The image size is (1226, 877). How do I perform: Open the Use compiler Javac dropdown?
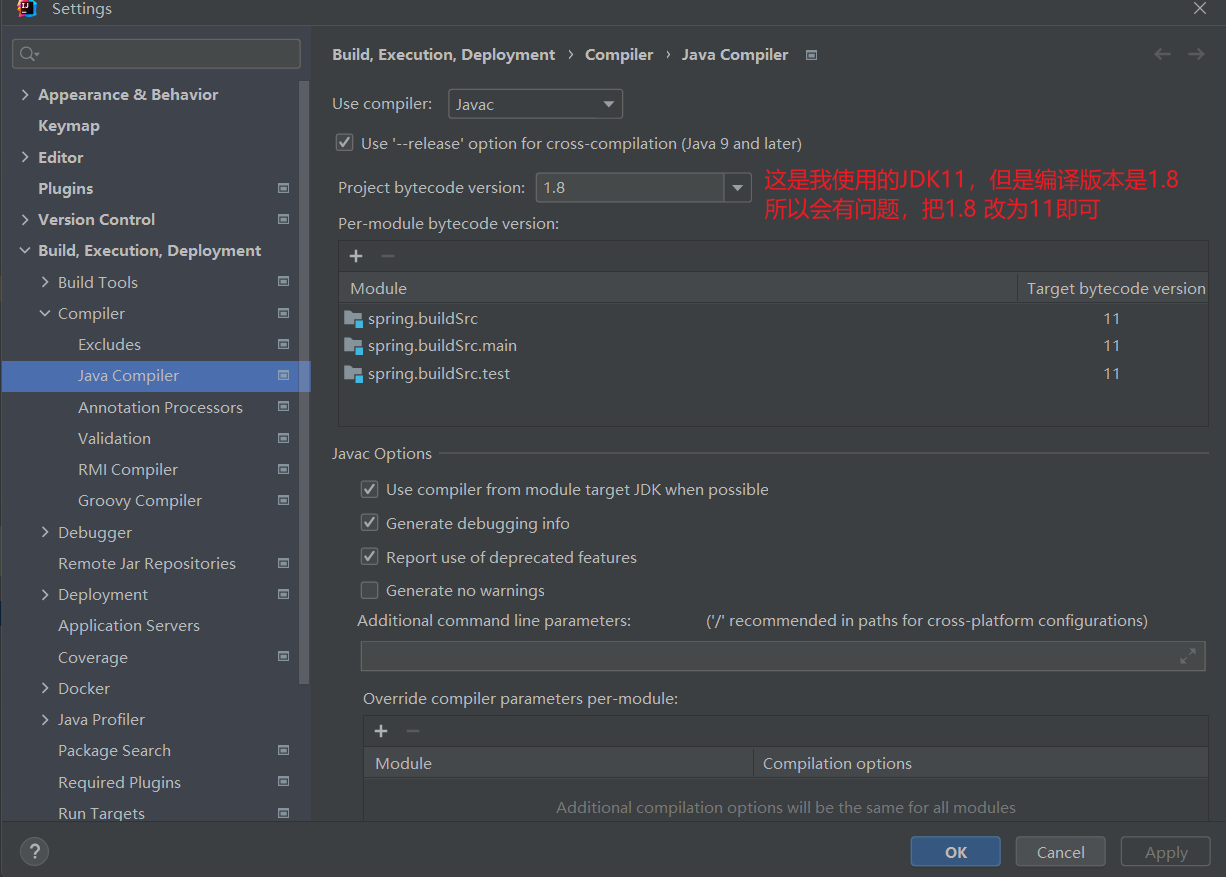pyautogui.click(x=536, y=104)
